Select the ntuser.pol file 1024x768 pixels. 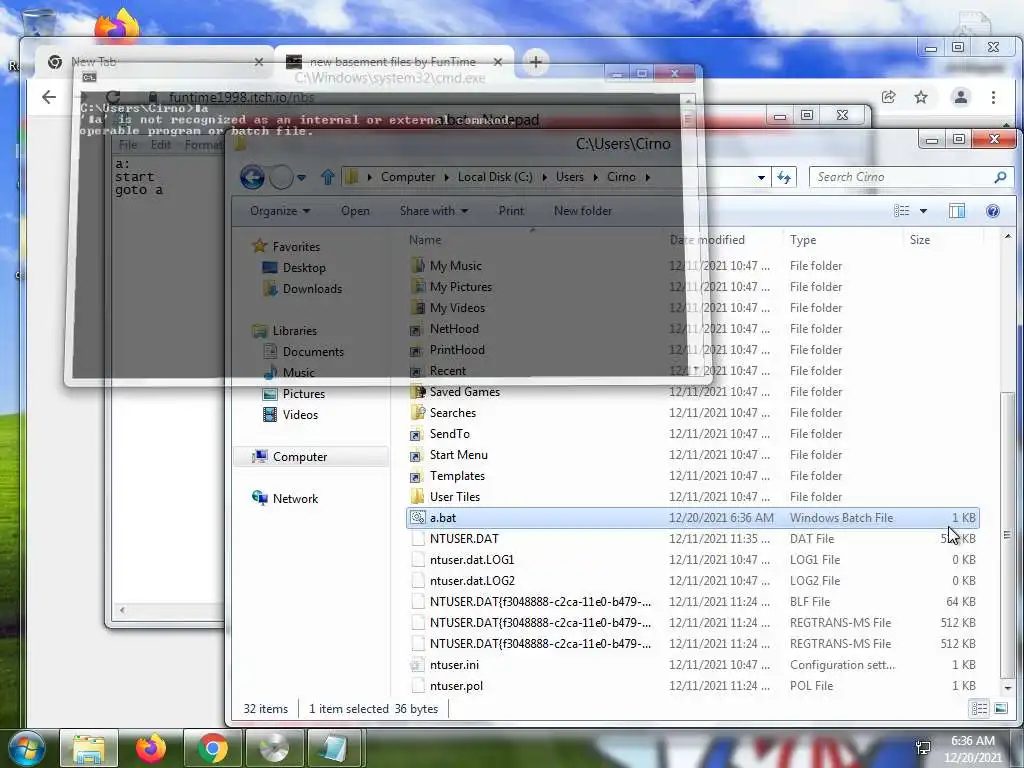[456, 686]
